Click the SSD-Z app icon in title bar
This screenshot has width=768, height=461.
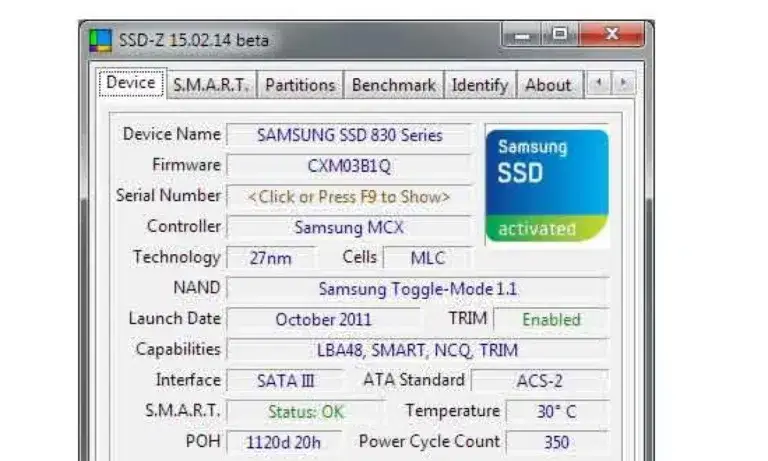point(101,42)
